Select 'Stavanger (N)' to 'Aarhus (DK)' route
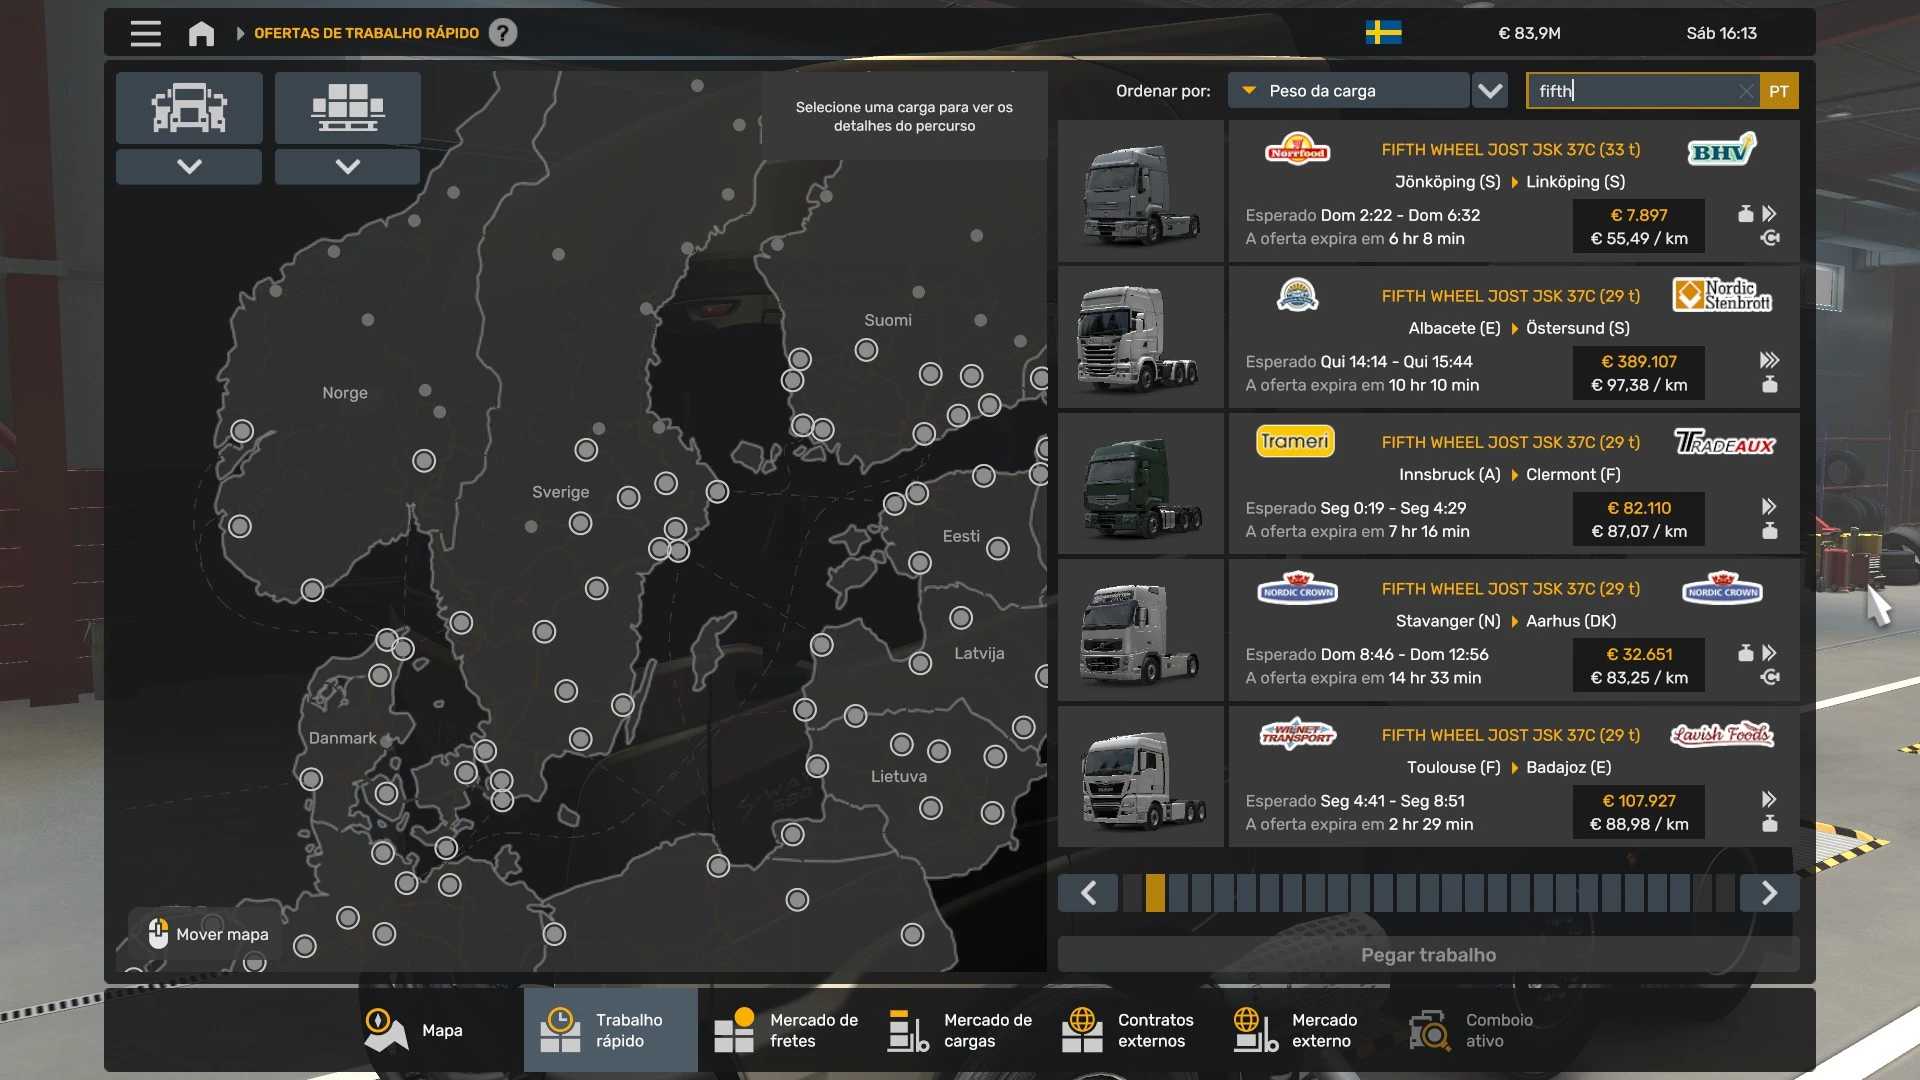 pos(1505,621)
